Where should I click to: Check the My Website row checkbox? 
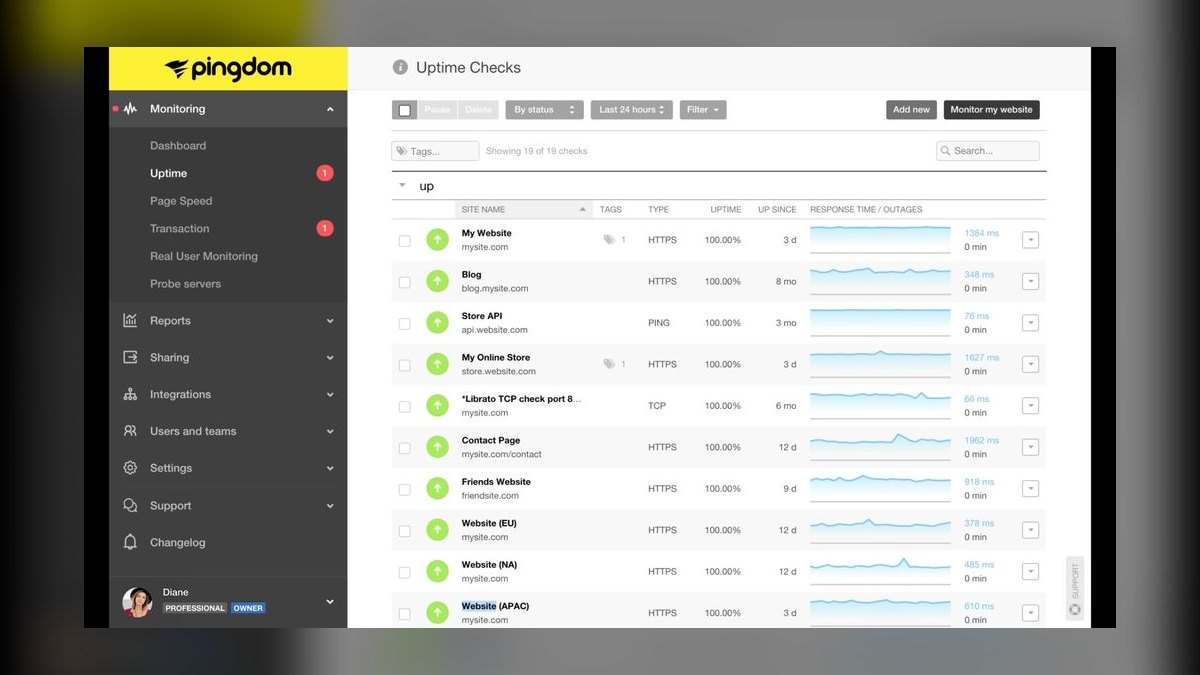404,241
